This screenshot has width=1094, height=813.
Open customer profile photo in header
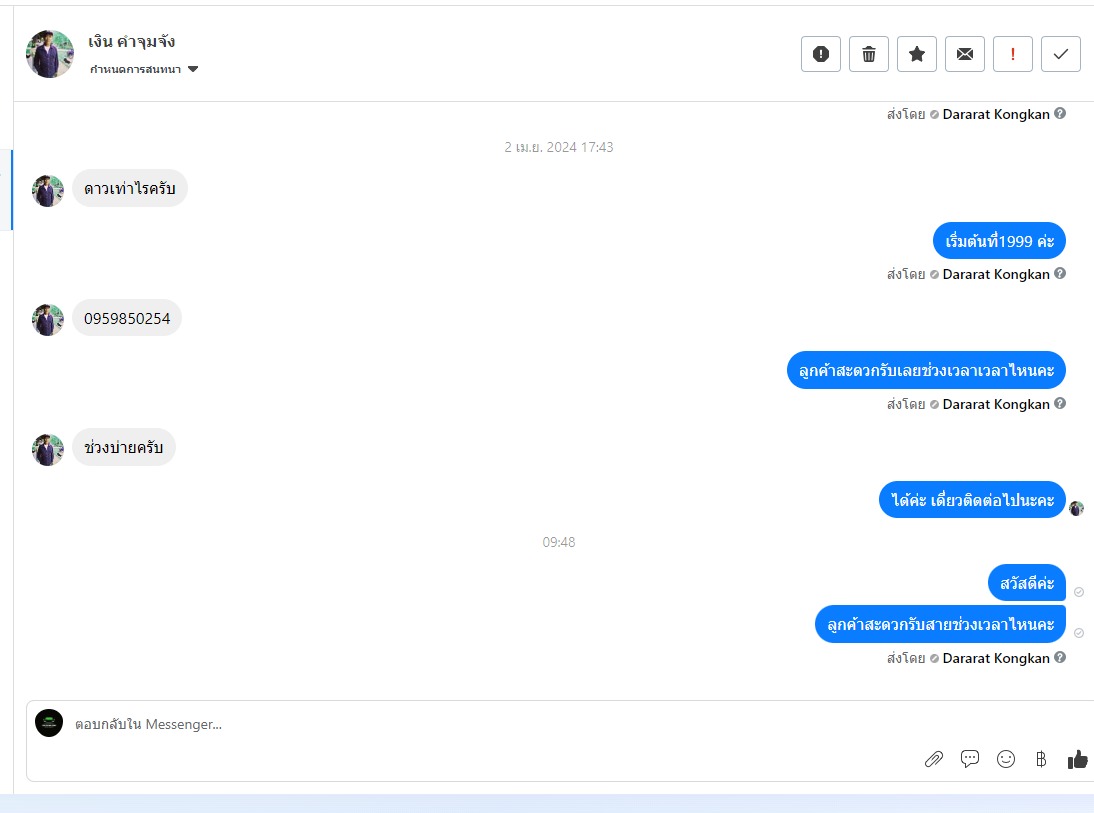point(50,54)
